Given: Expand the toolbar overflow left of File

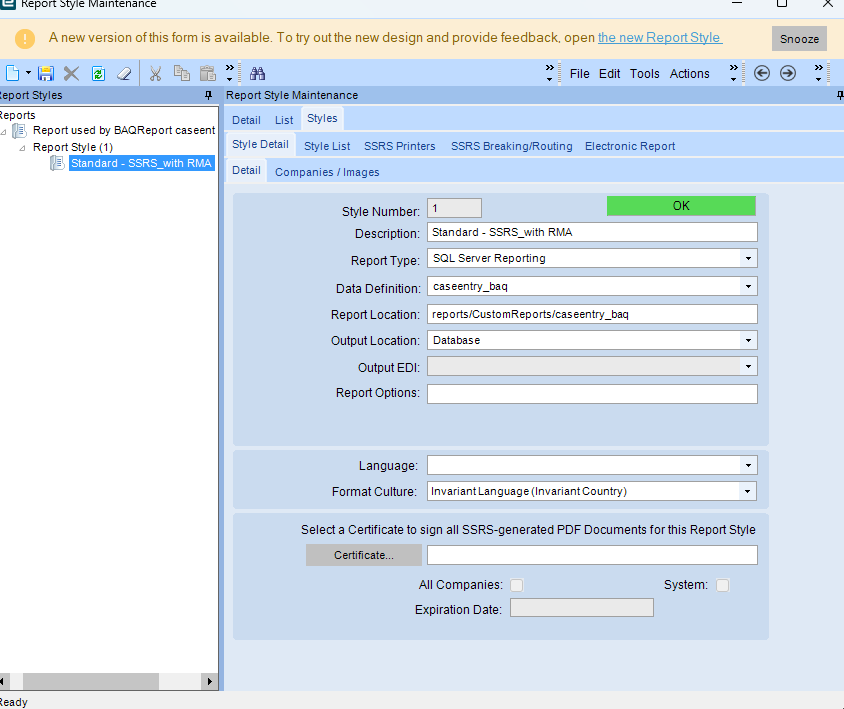Looking at the screenshot, I should point(550,73).
